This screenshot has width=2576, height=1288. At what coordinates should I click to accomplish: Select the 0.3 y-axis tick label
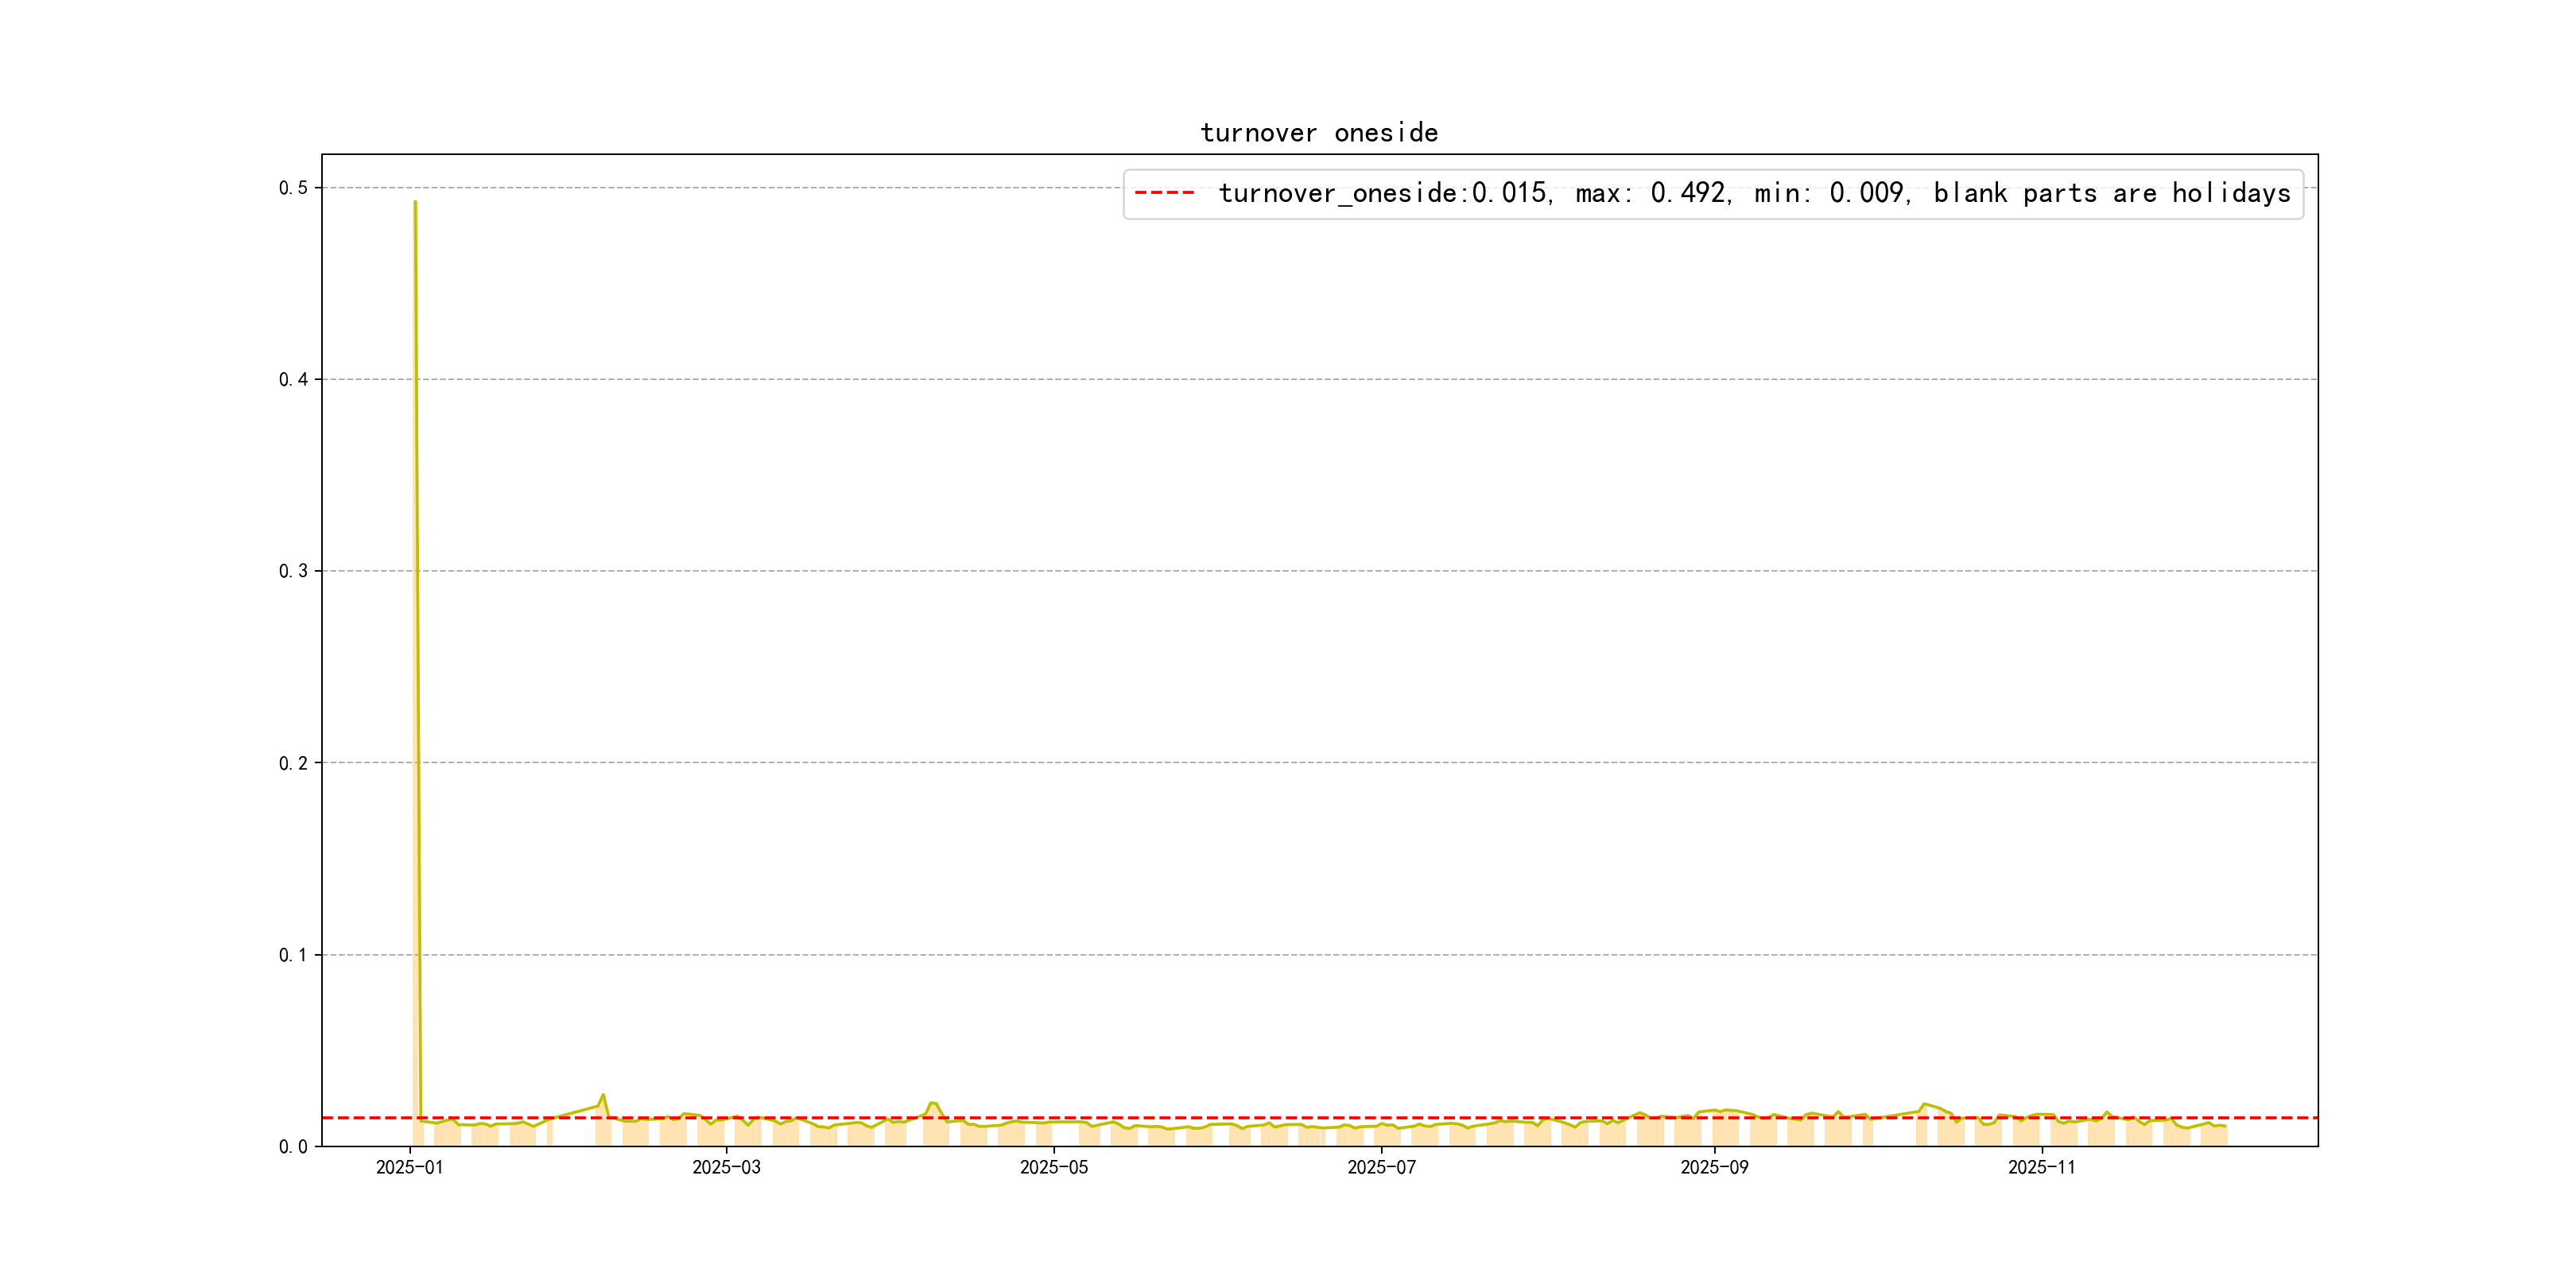click(x=293, y=571)
